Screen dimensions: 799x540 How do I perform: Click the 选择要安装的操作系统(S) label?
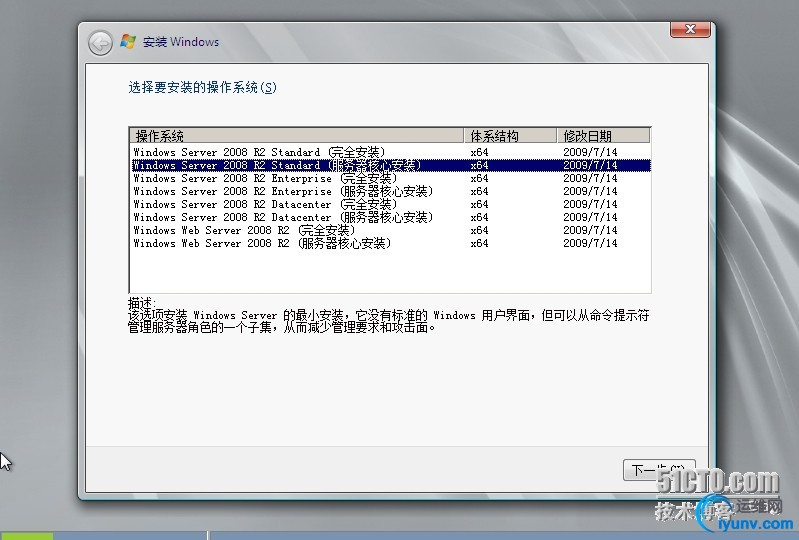202,88
